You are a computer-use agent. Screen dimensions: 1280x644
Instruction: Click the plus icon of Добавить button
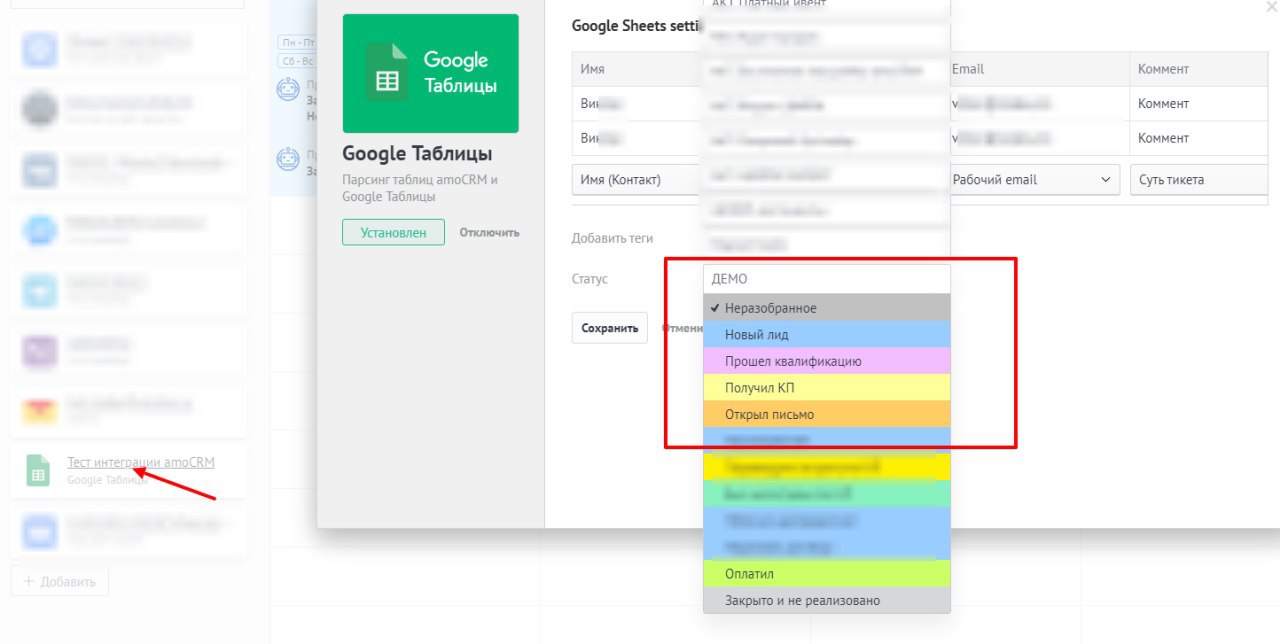pyautogui.click(x=28, y=581)
